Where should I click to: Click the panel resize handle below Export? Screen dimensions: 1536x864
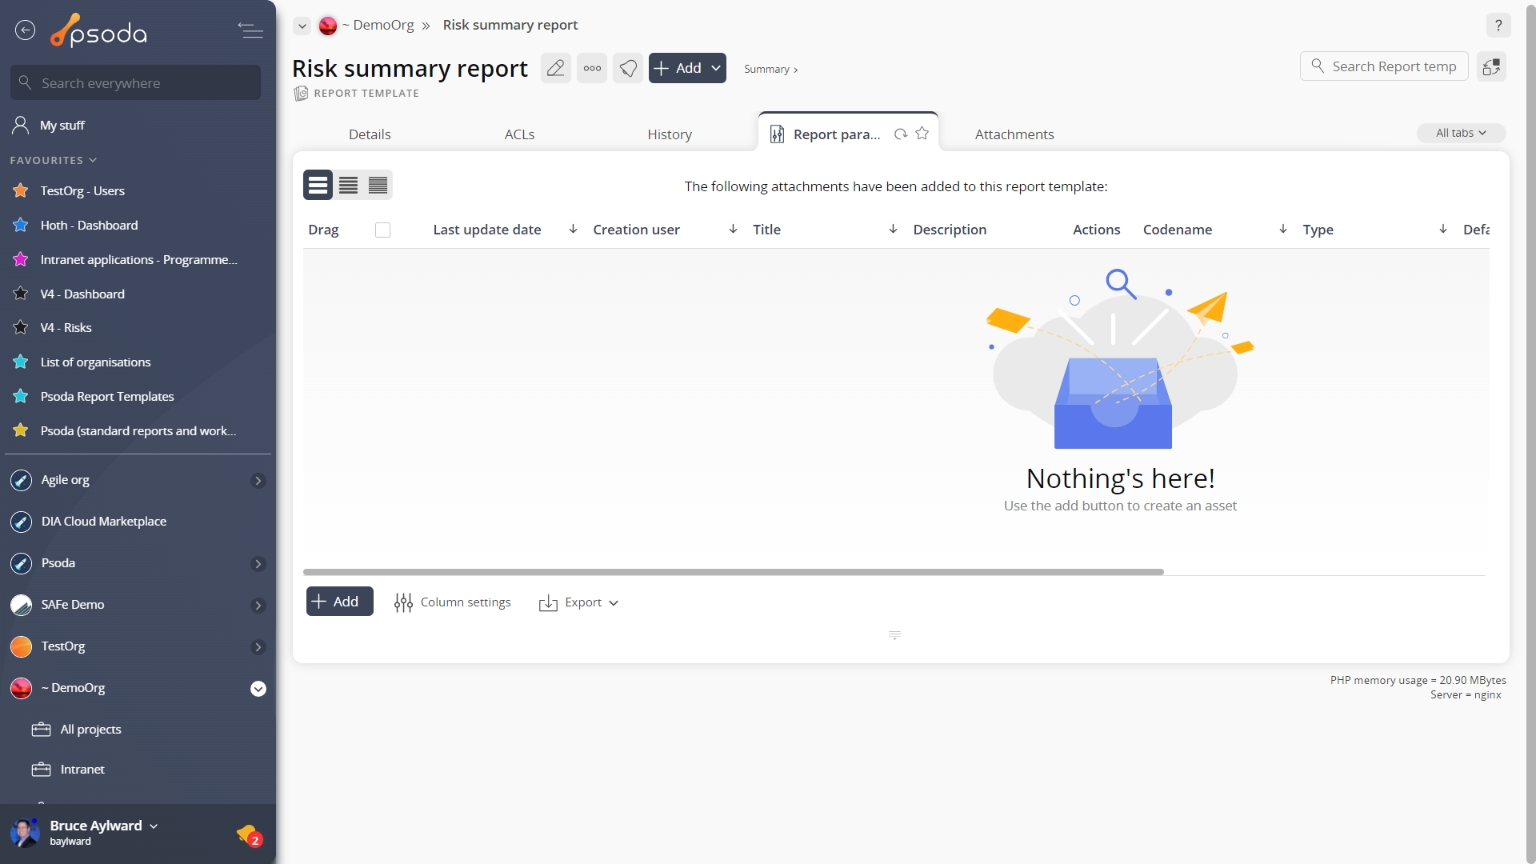895,635
